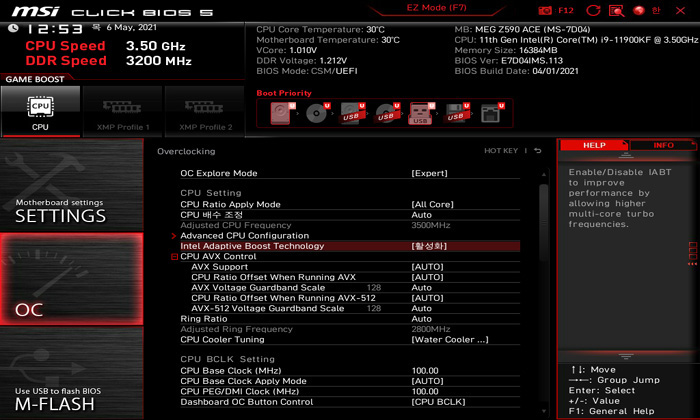The image size is (700, 420).
Task: Select the optical disc boot device icon
Action: 318,113
